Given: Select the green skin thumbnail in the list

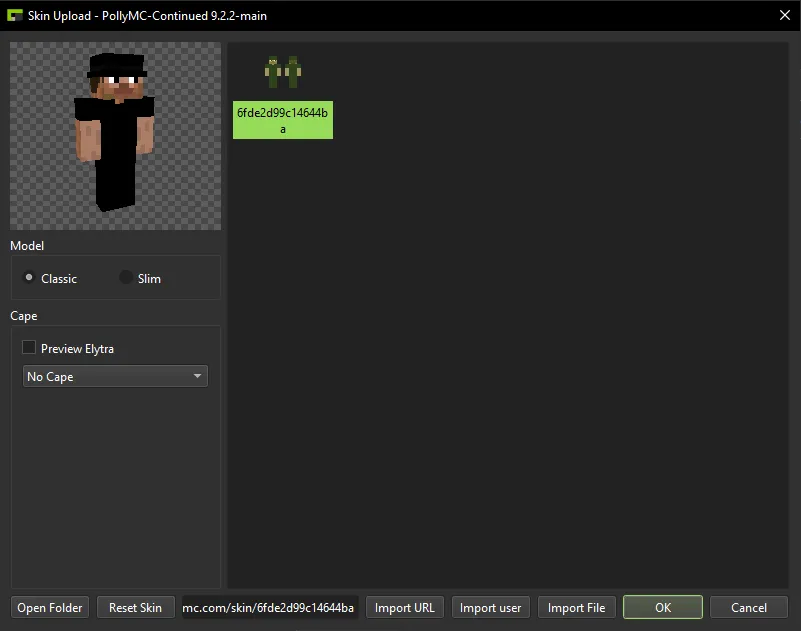Looking at the screenshot, I should 282,73.
